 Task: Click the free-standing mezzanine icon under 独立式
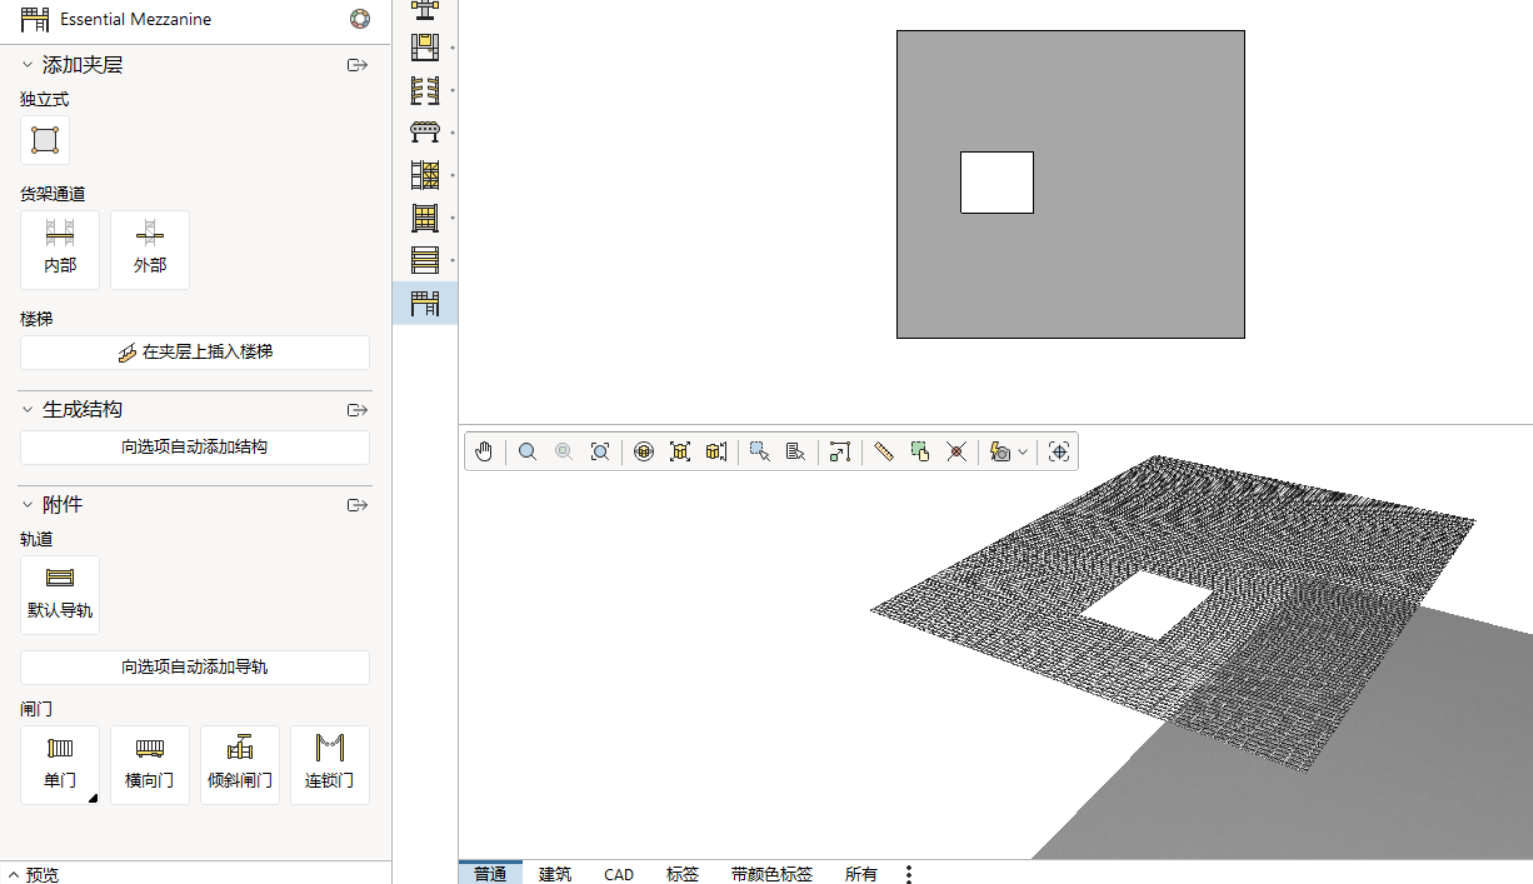tap(45, 140)
